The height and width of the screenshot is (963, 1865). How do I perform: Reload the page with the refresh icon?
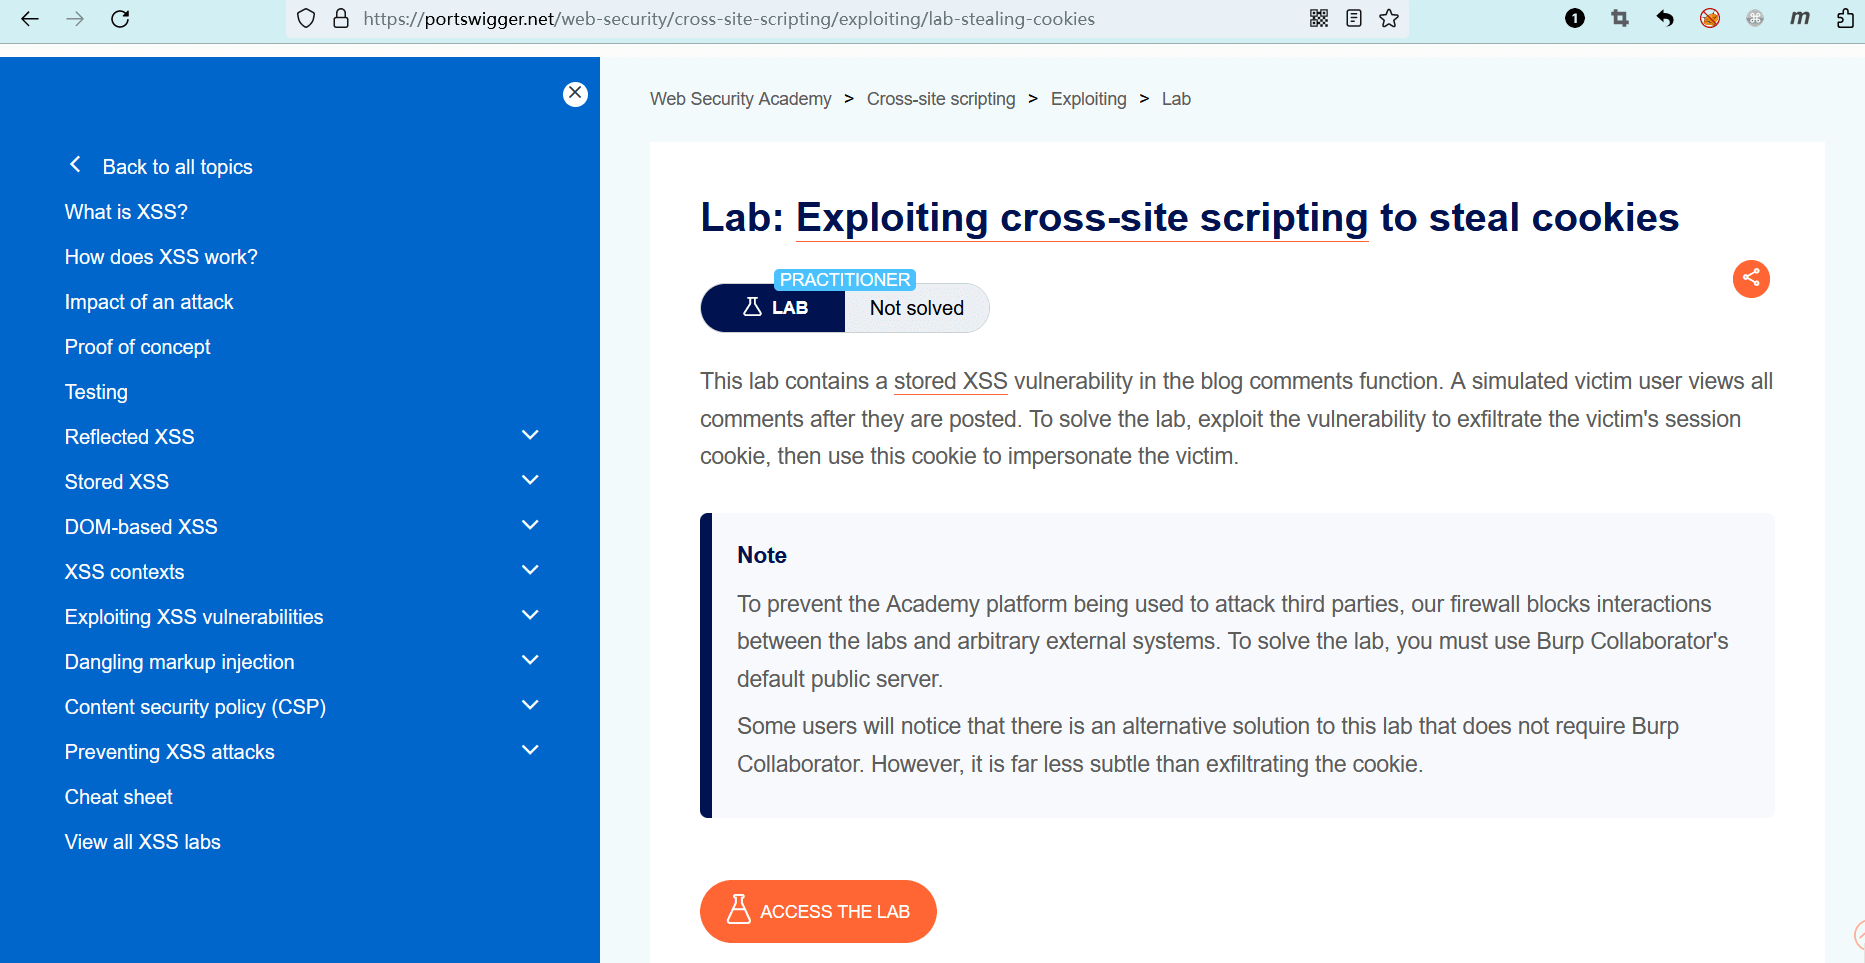120,18
